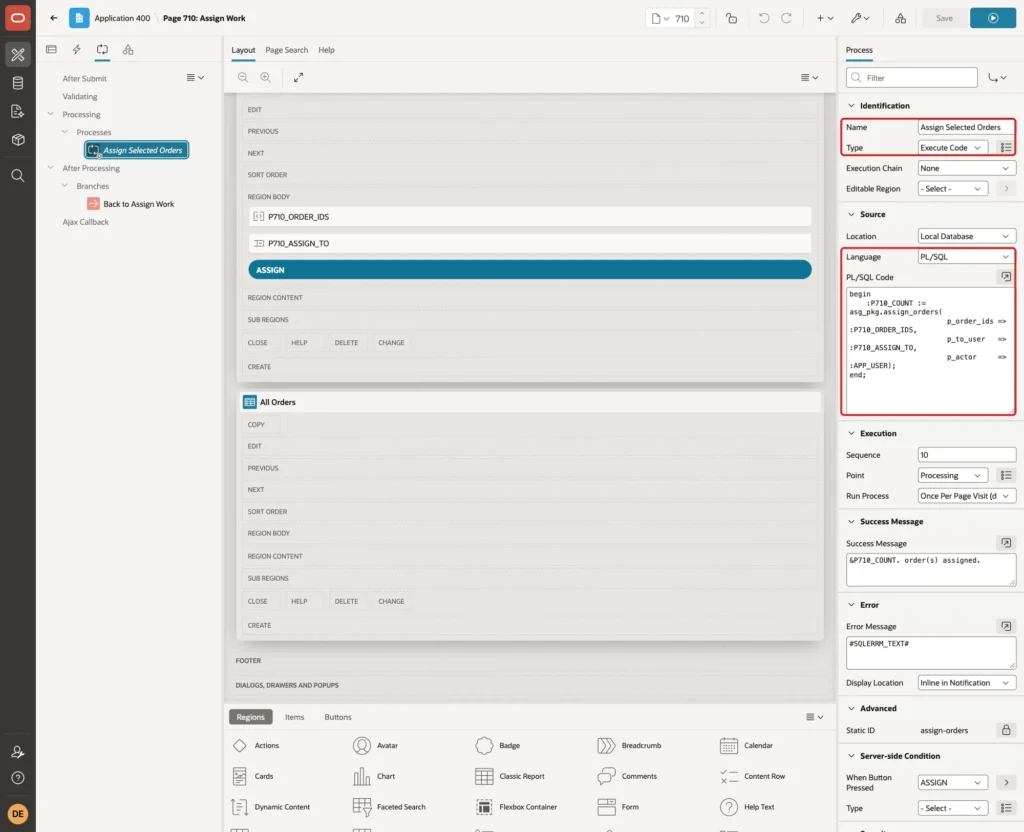Click the Static ID lock icon
Image resolution: width=1024 pixels, height=832 pixels.
[x=1006, y=730]
